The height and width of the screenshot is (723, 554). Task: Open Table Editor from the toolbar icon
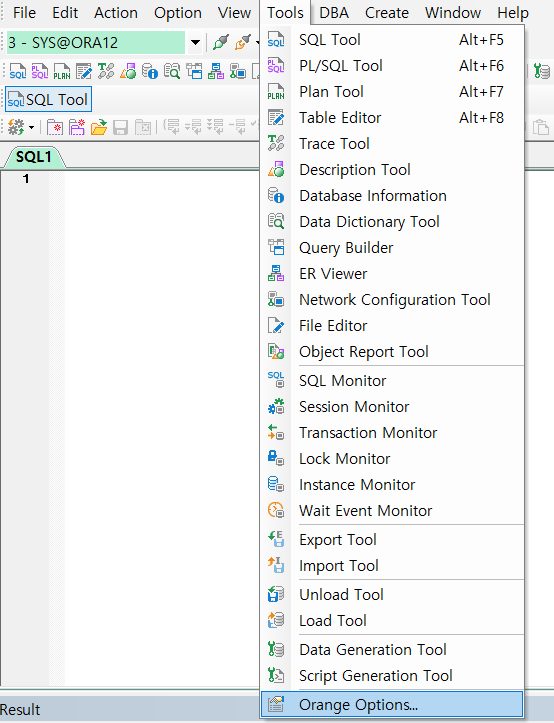pos(84,71)
